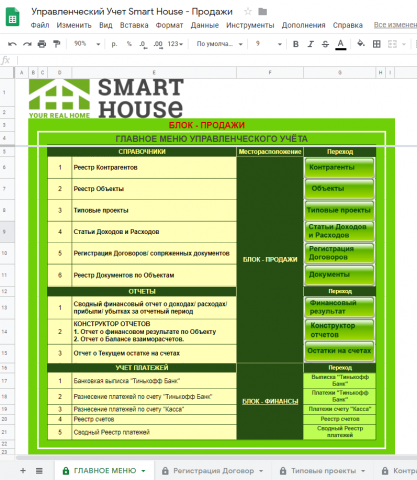Switch to Типовые проекты sheet tab

pyautogui.click(x=323, y=471)
